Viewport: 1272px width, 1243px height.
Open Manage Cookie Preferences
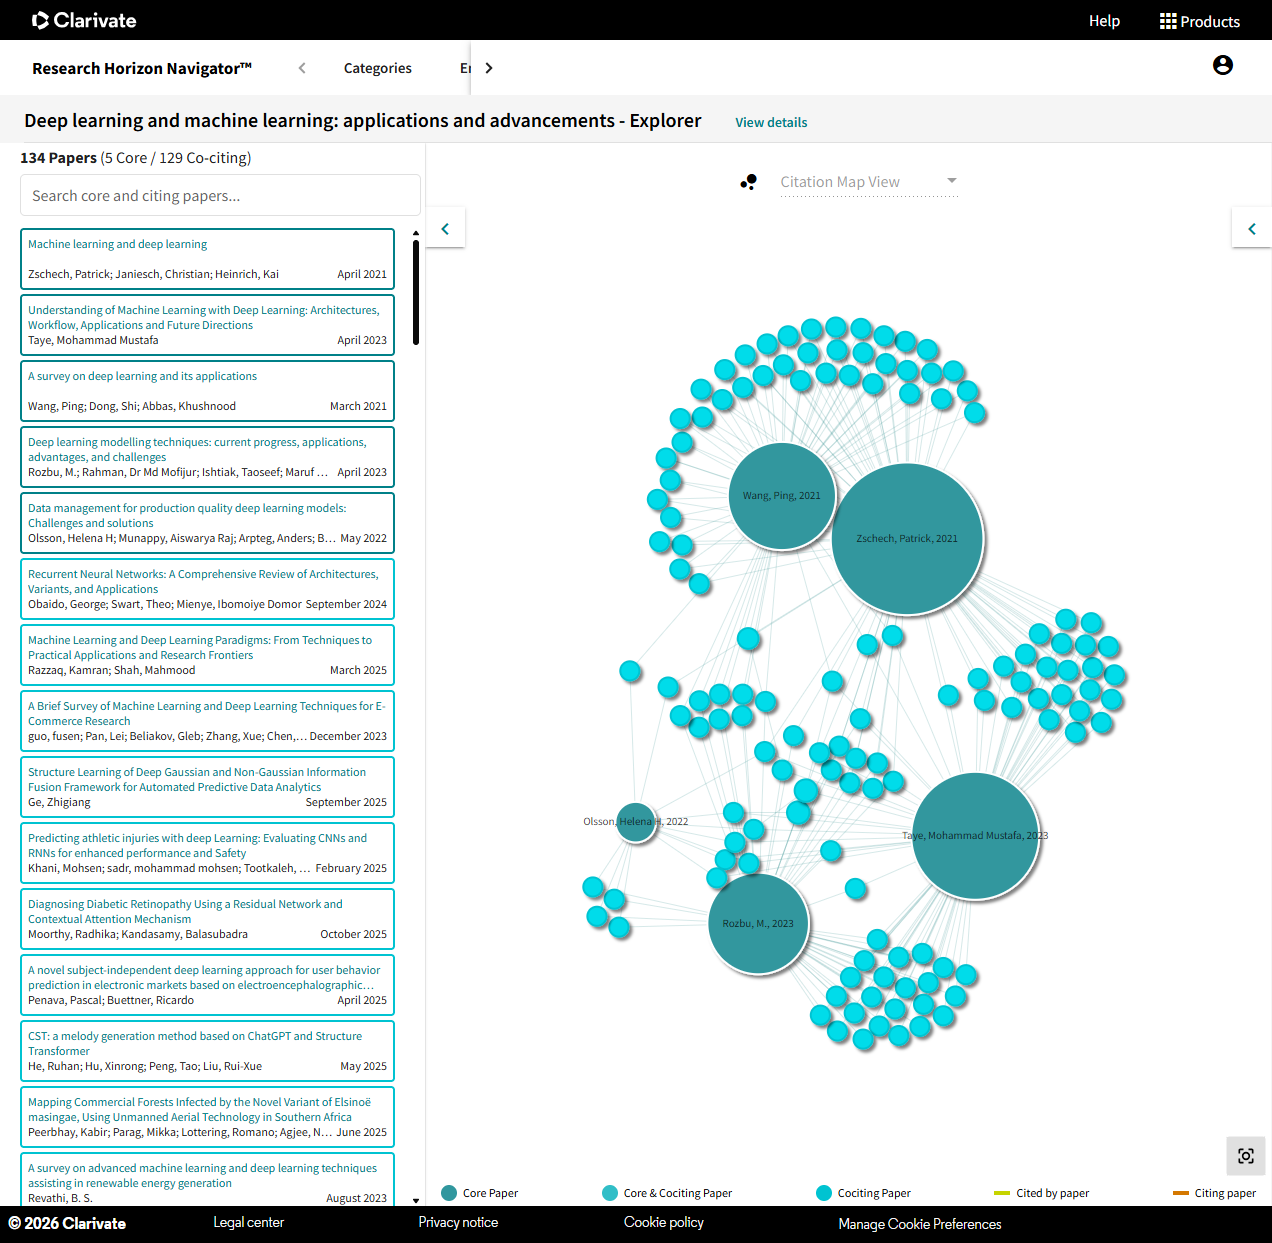920,1224
